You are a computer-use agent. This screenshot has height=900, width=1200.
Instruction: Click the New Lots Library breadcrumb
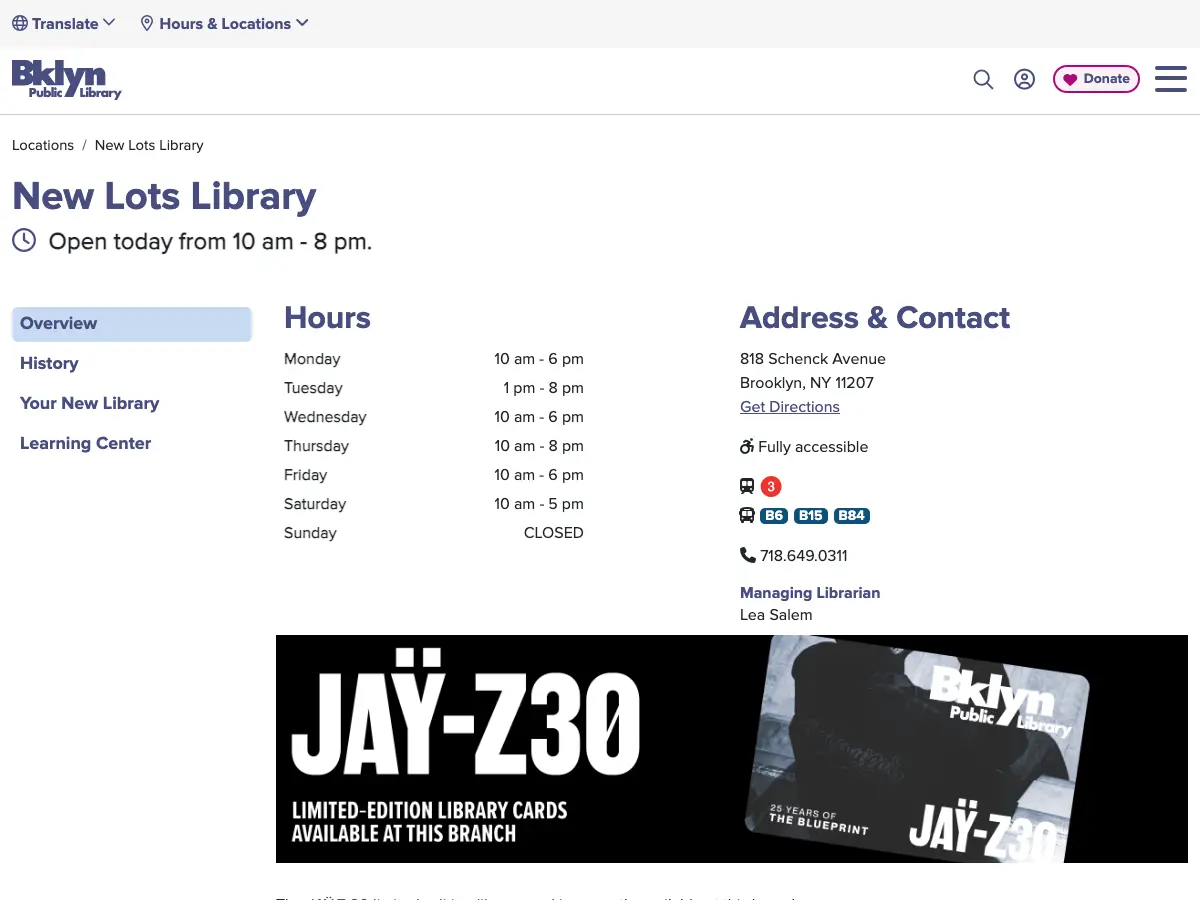149,145
